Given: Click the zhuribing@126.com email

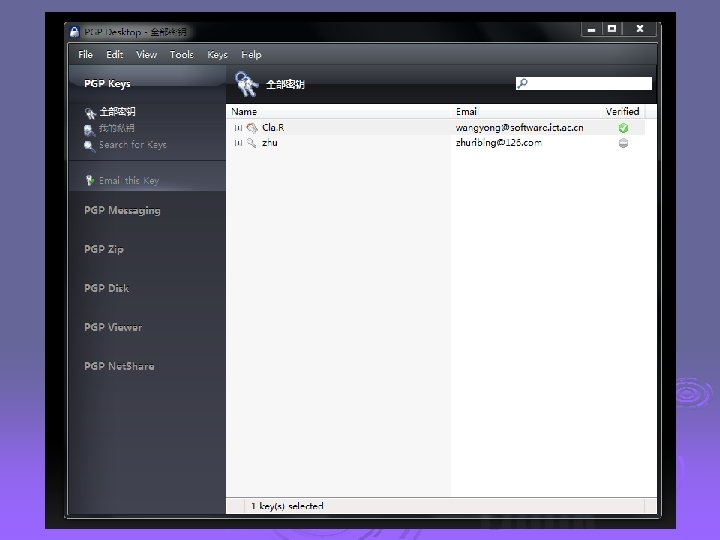Looking at the screenshot, I should click(499, 143).
